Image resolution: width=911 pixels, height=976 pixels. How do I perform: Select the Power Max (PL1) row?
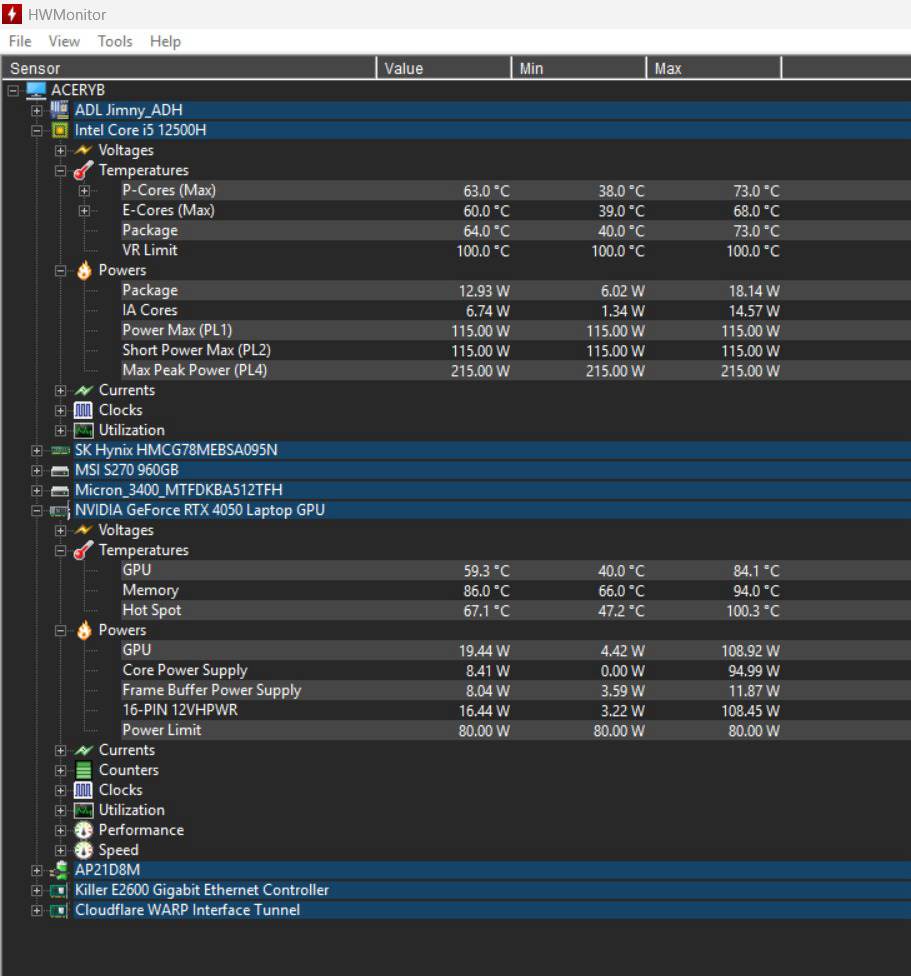516,330
